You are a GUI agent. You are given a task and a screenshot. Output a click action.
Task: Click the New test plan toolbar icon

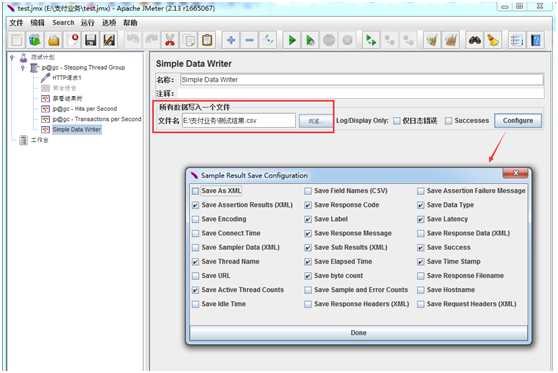click(16, 40)
